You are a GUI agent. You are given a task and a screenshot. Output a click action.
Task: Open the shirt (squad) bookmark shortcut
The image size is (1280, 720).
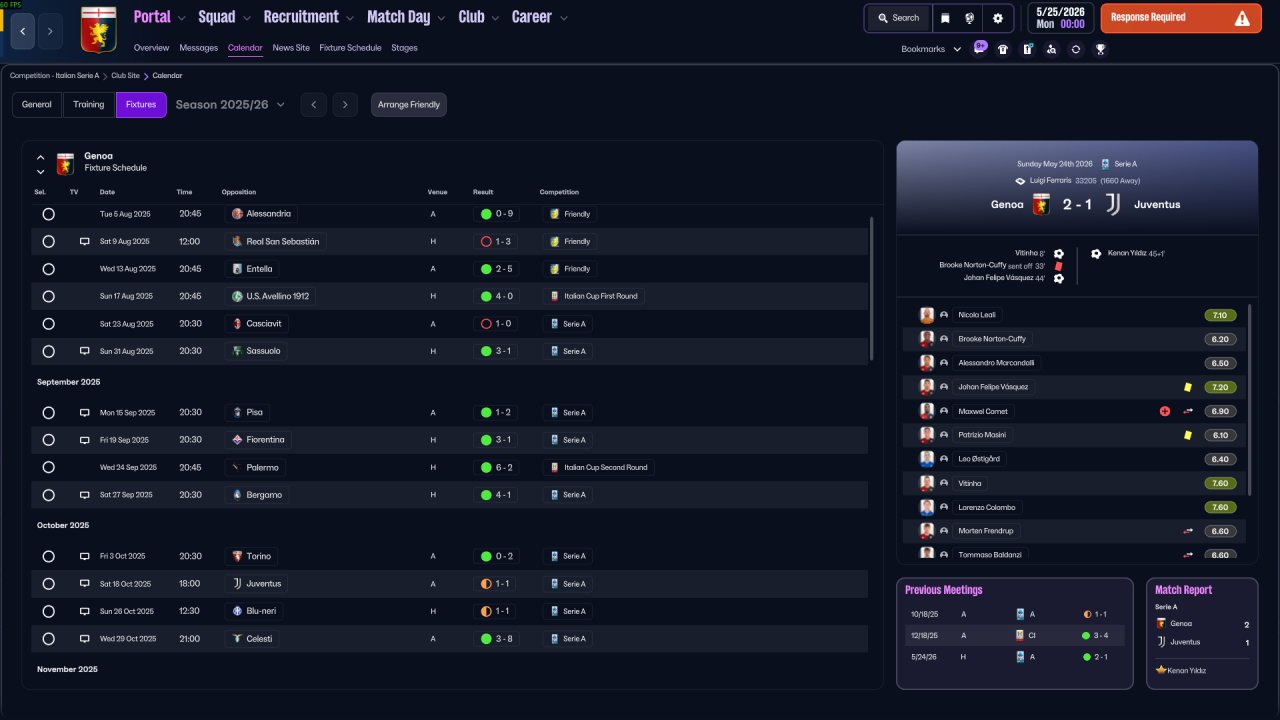1003,49
